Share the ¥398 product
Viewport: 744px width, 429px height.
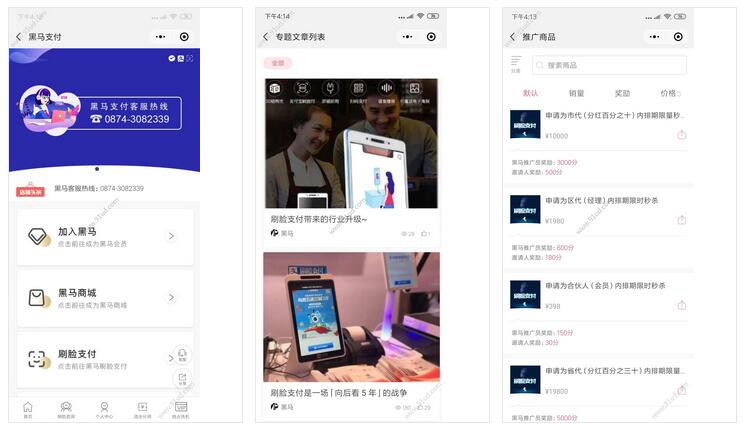[682, 305]
